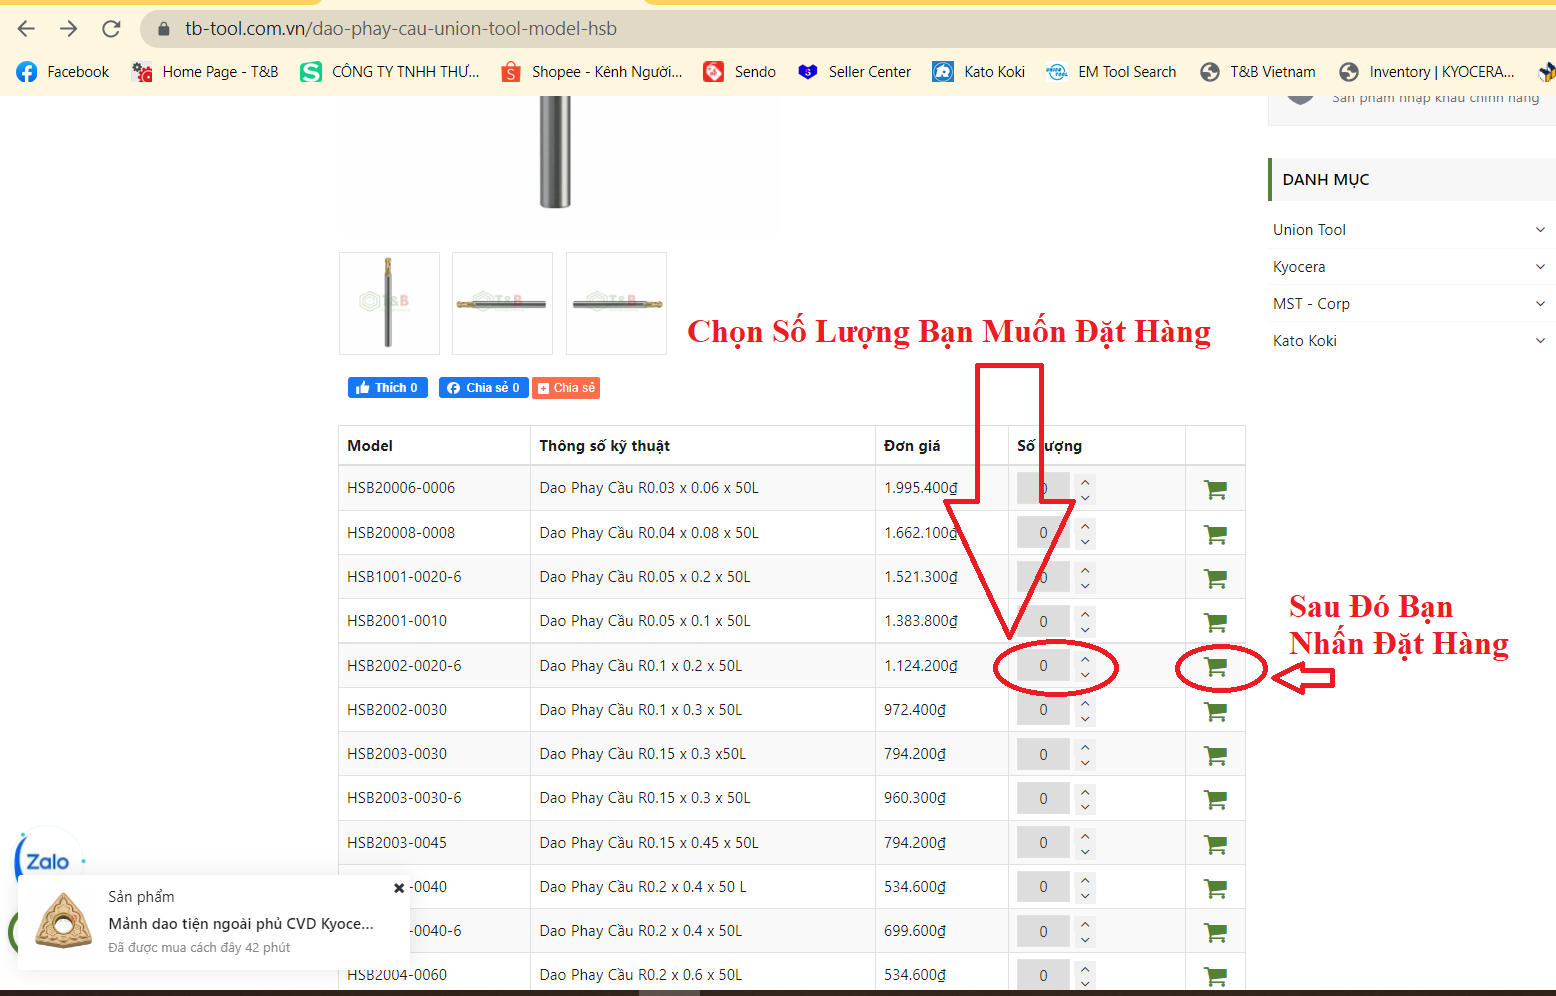1556x996 pixels.
Task: Reload the current page
Action: click(111, 29)
